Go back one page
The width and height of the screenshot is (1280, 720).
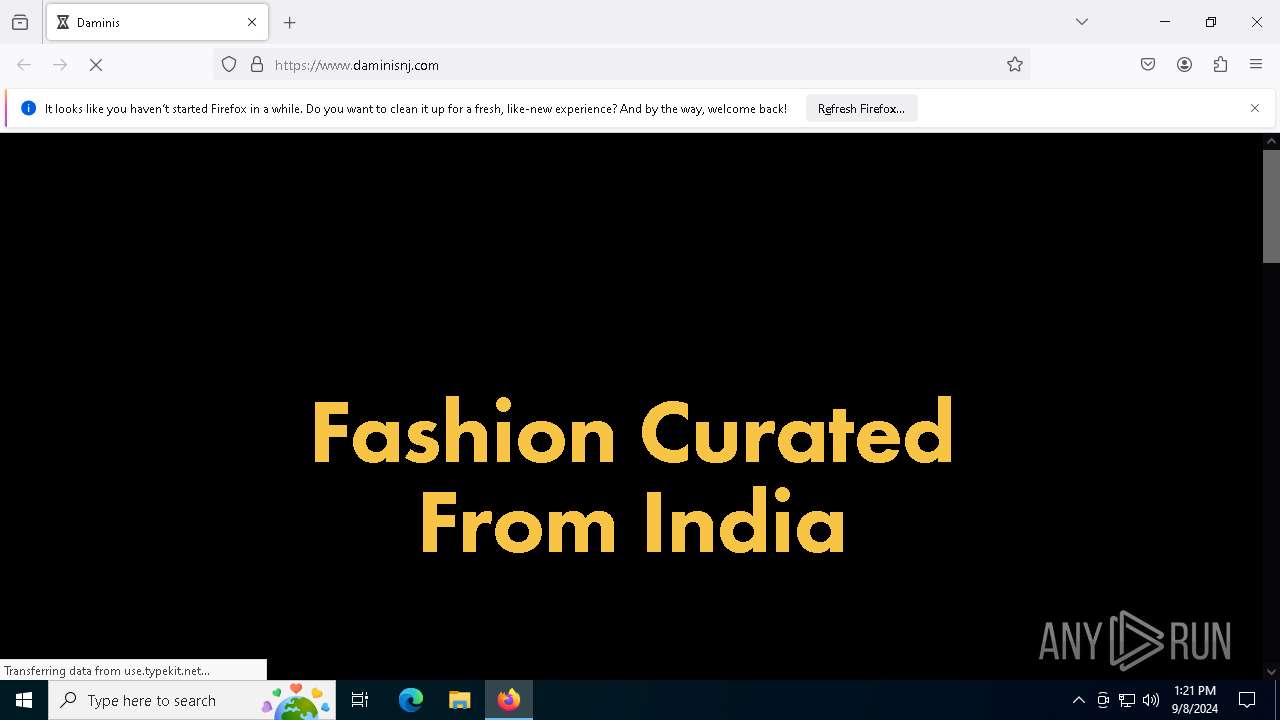(24, 65)
